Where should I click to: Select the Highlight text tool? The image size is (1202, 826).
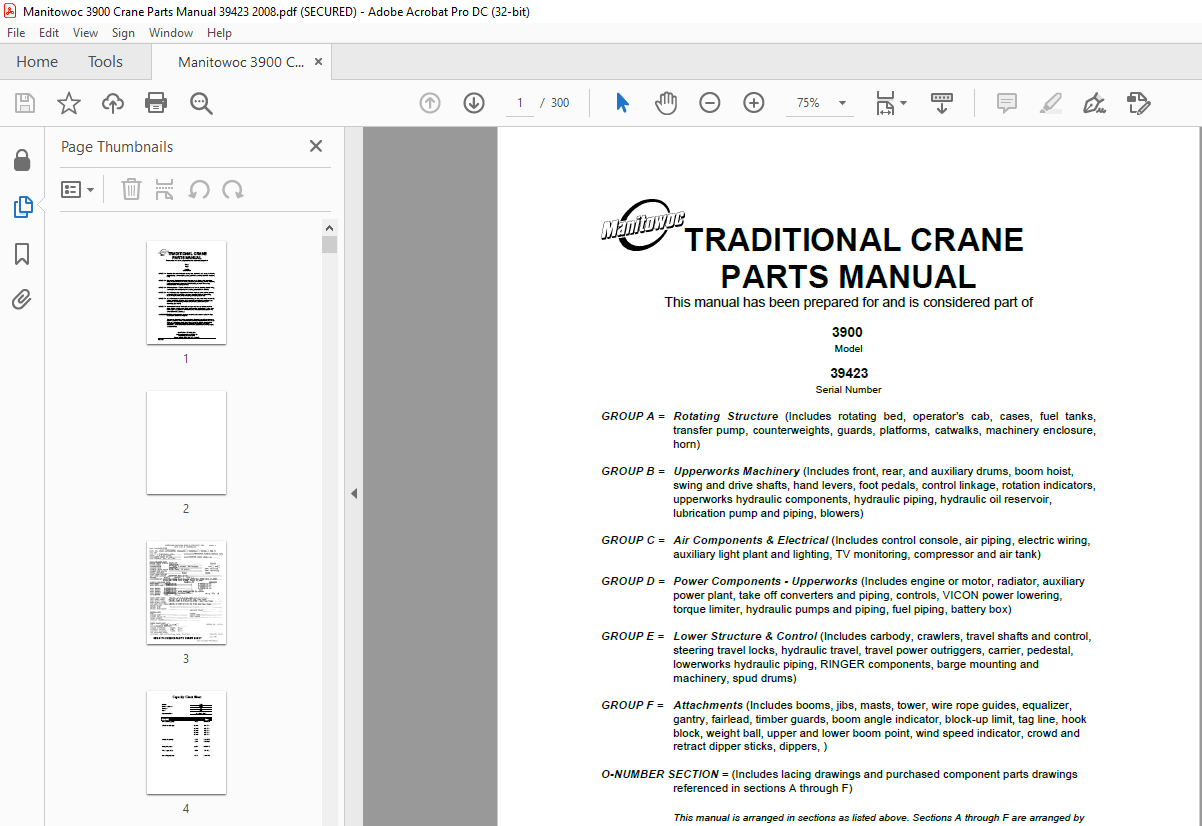point(1050,103)
